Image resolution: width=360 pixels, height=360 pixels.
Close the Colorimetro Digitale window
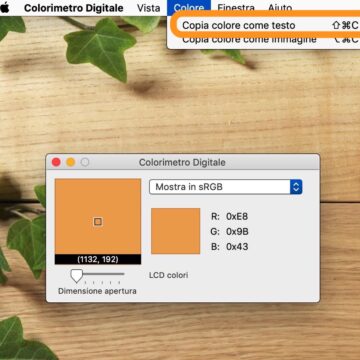click(56, 162)
